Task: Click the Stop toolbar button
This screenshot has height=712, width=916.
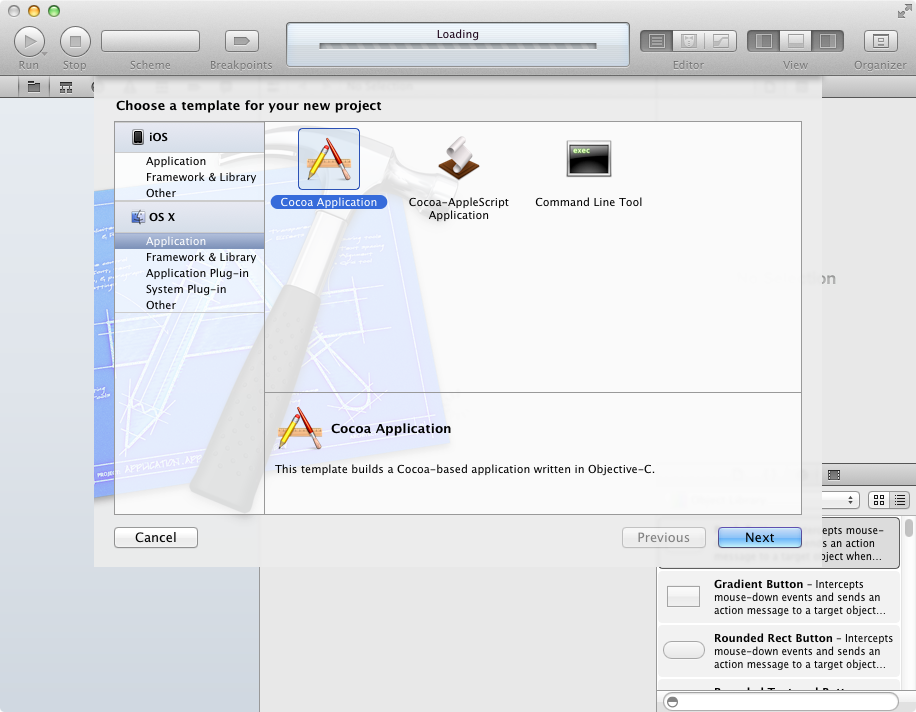Action: pyautogui.click(x=75, y=41)
